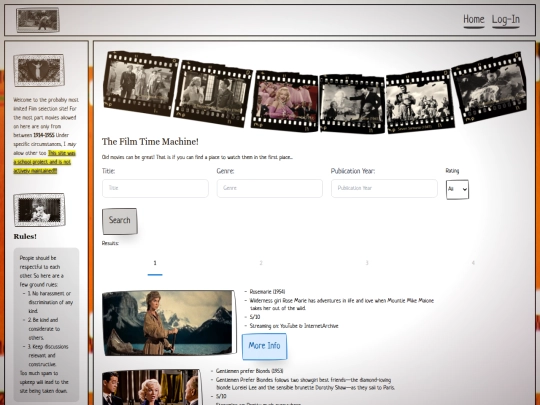The height and width of the screenshot is (405, 540).
Task: Click the fifth filmstrip frame from the left
Action: point(419,102)
